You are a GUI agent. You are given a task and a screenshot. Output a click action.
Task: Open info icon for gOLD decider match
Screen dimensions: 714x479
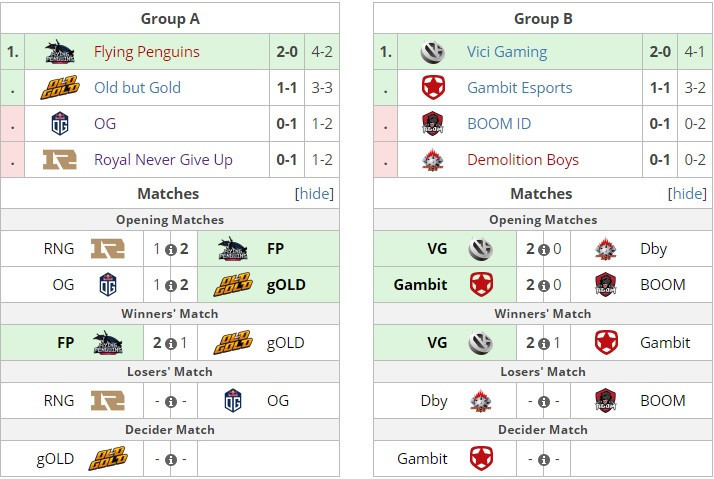pos(171,460)
